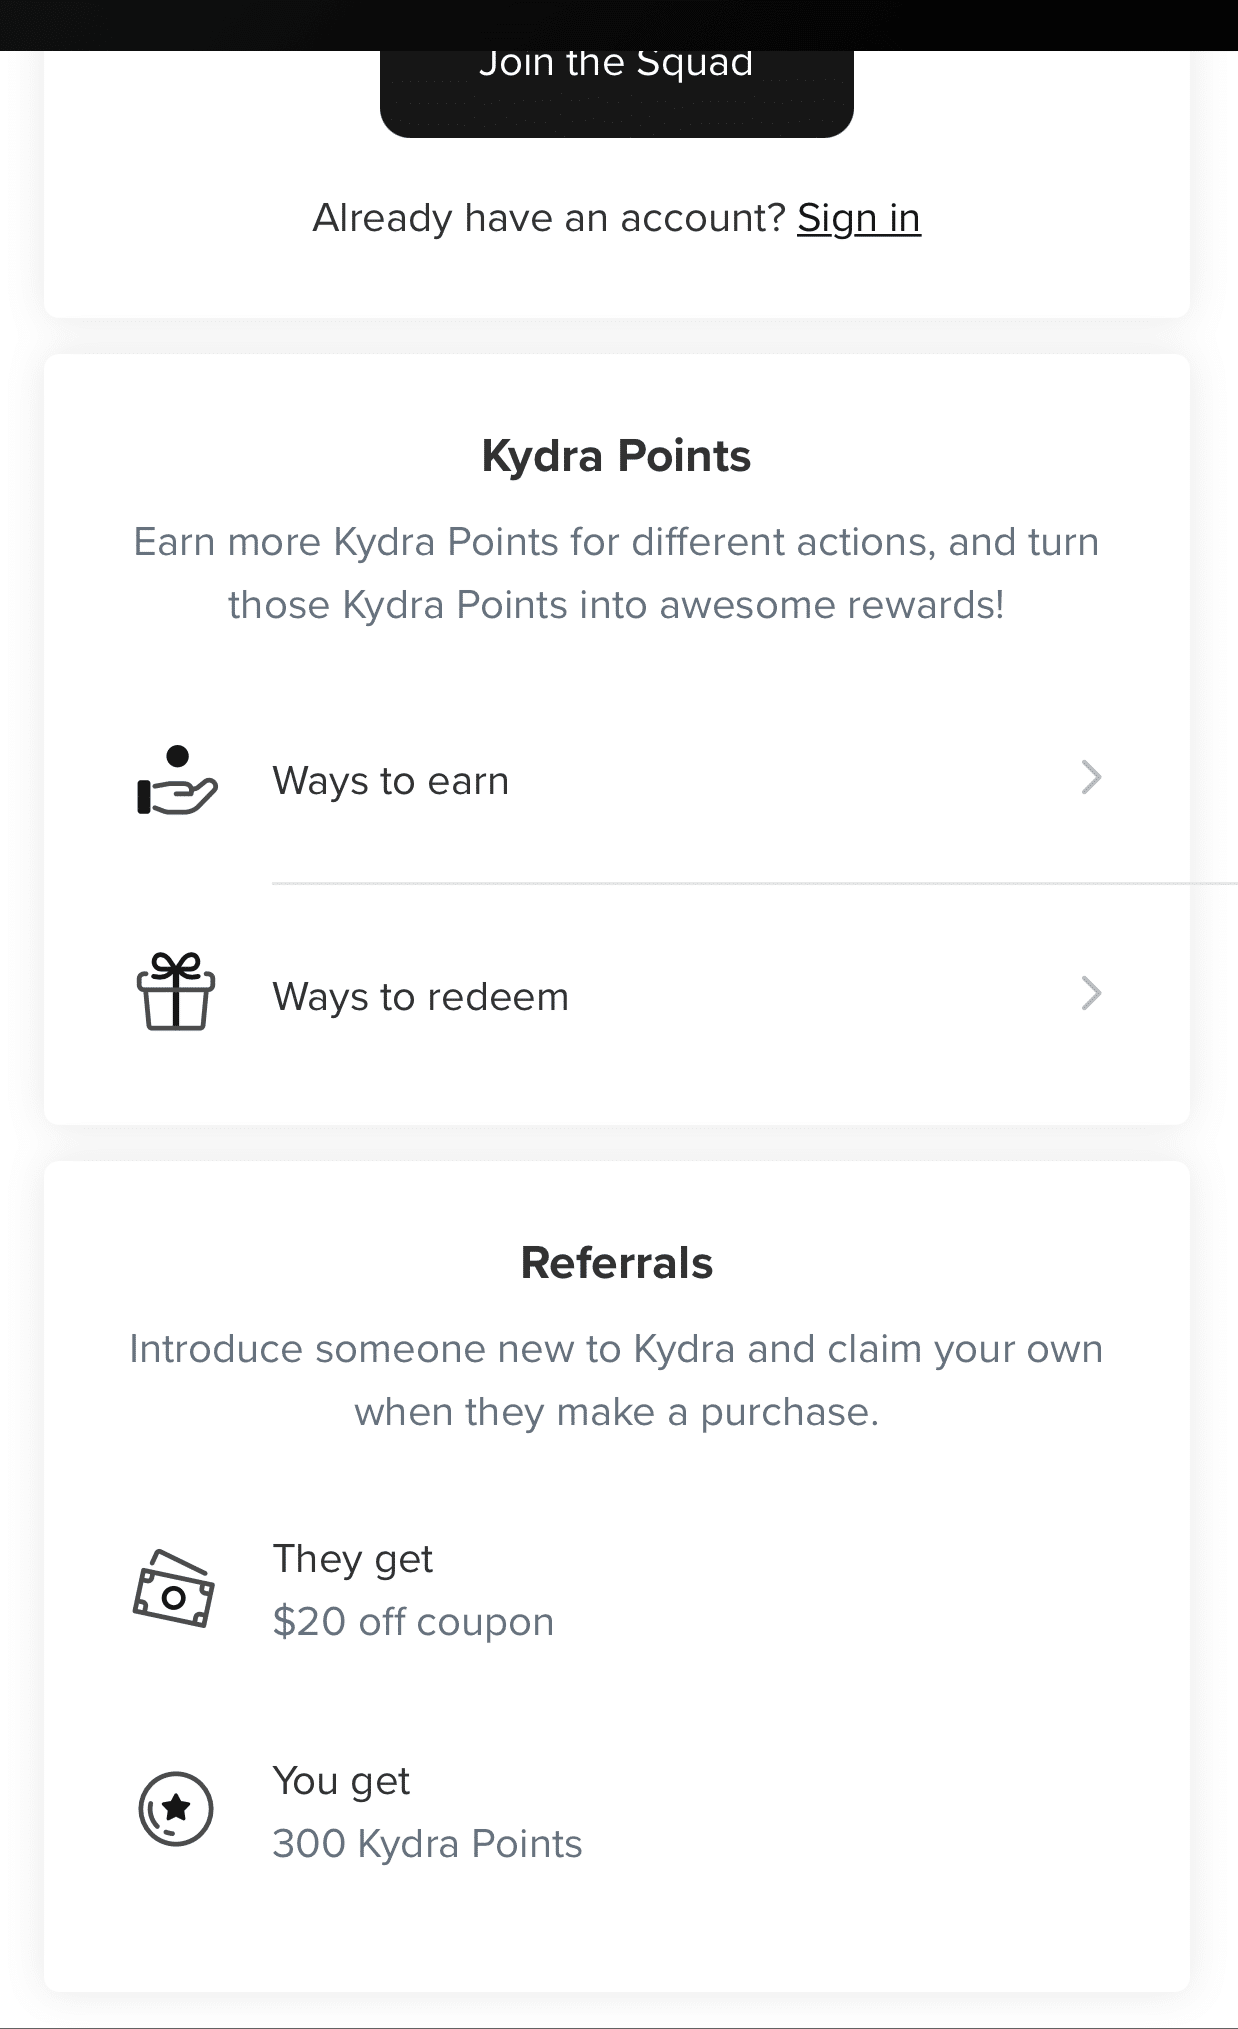Click the gift box redeem icon

click(x=176, y=992)
